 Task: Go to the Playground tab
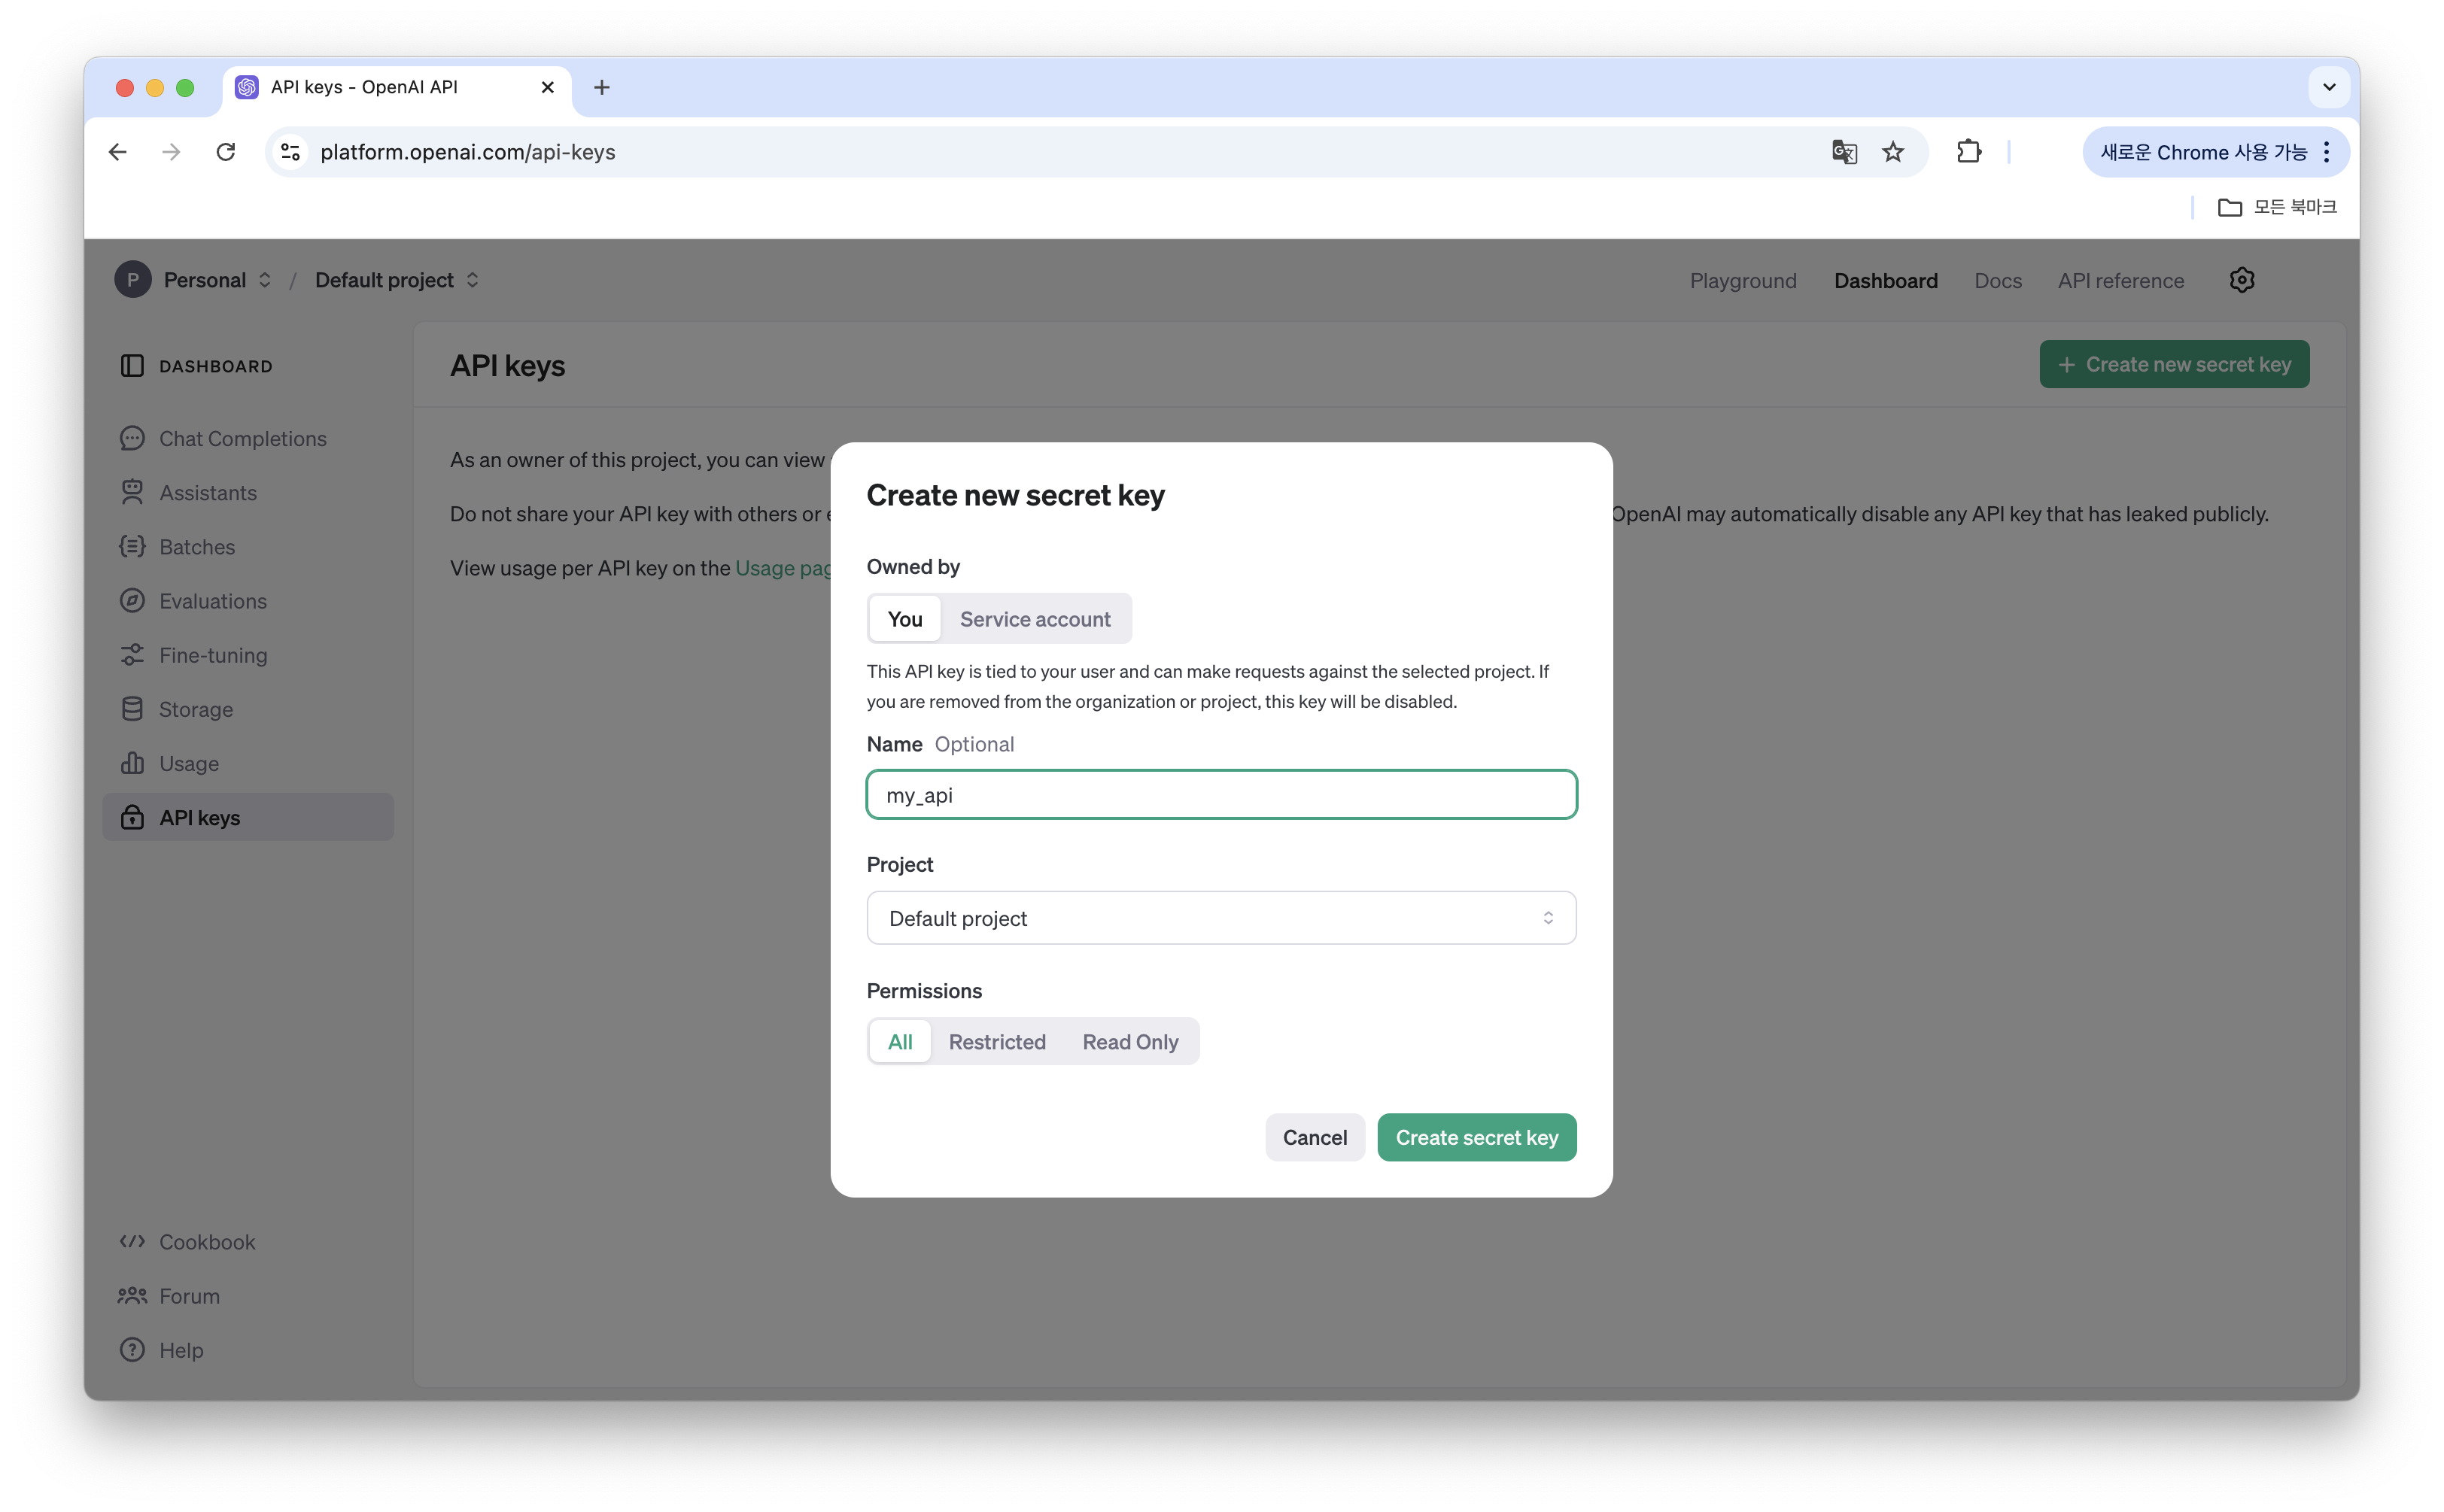[x=1742, y=281]
